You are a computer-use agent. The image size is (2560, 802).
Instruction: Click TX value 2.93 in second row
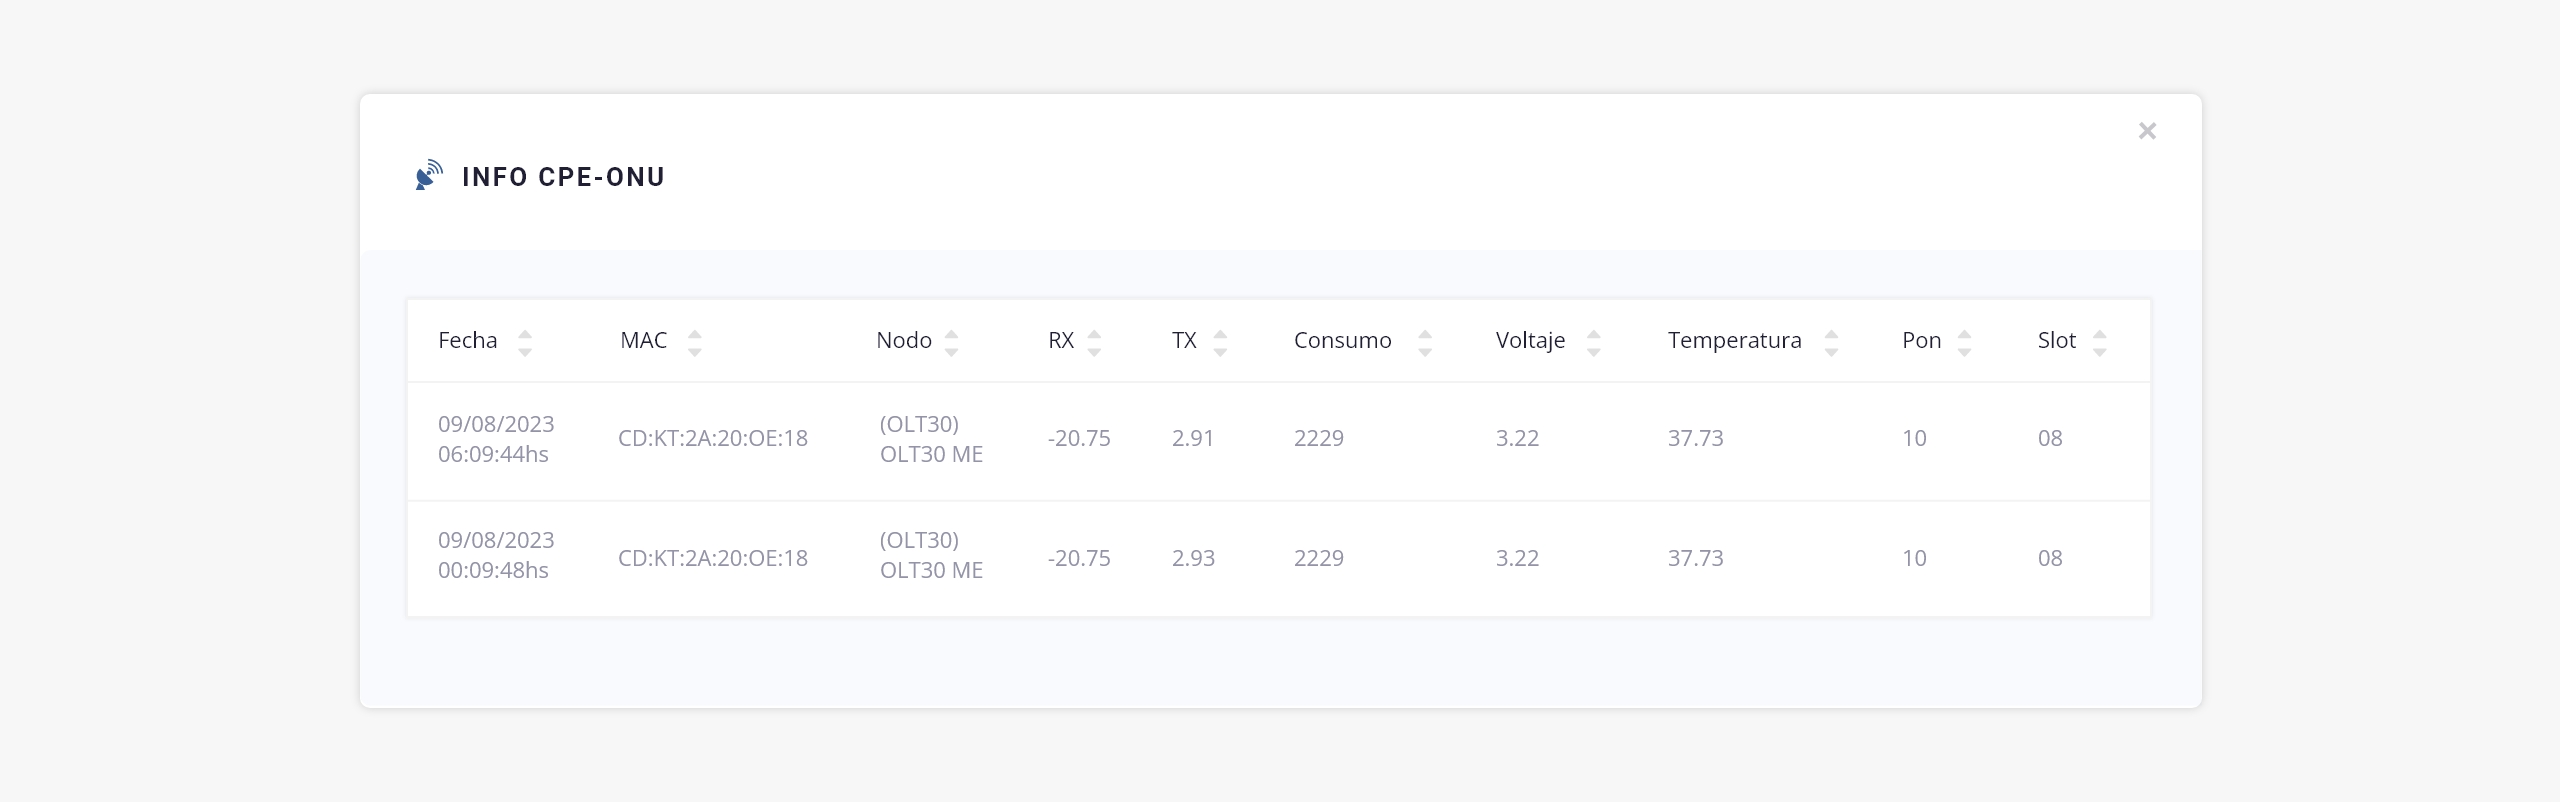(x=1193, y=558)
